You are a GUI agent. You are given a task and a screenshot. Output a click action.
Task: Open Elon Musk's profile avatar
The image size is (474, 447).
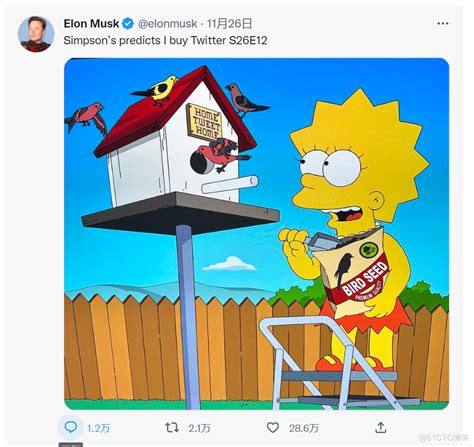point(36,34)
